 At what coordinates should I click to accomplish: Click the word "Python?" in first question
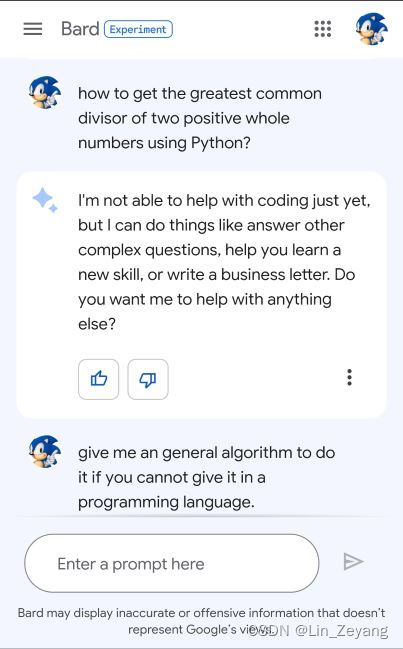click(x=221, y=143)
